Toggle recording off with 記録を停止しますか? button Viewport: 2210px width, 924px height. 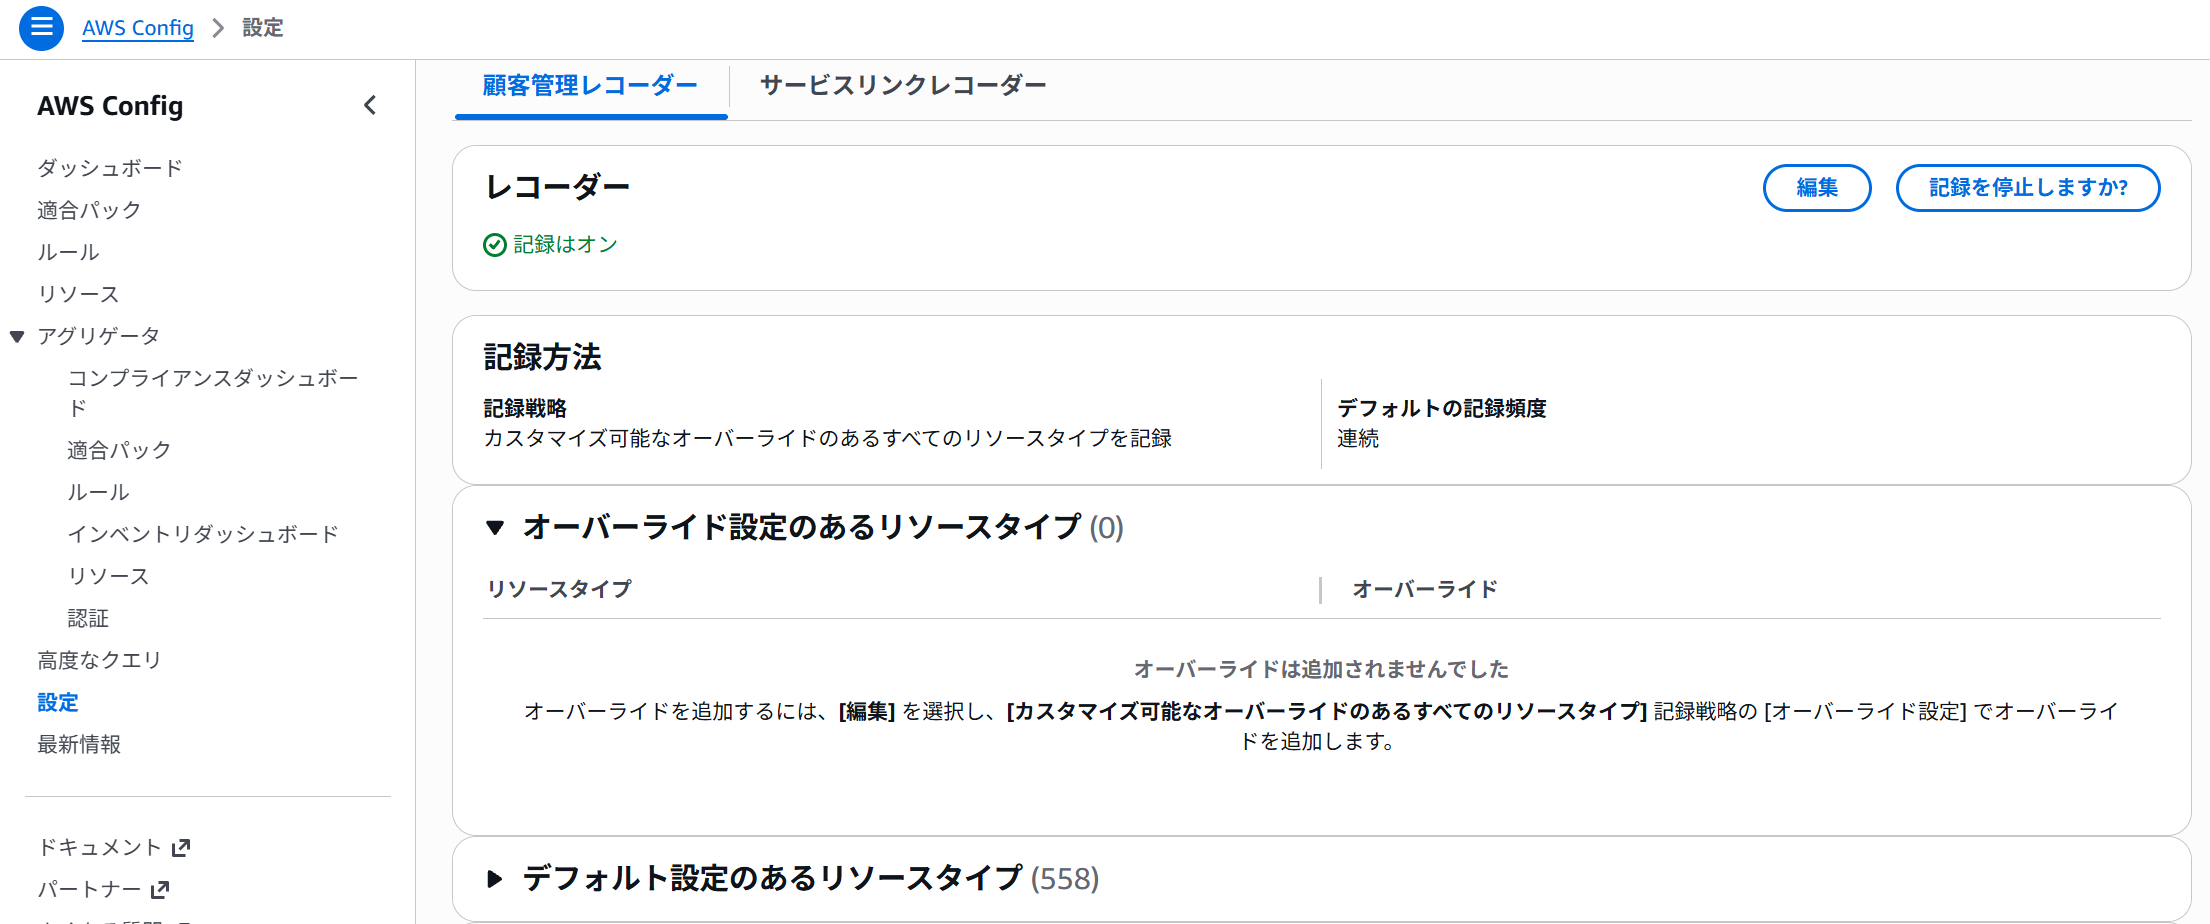(2027, 188)
